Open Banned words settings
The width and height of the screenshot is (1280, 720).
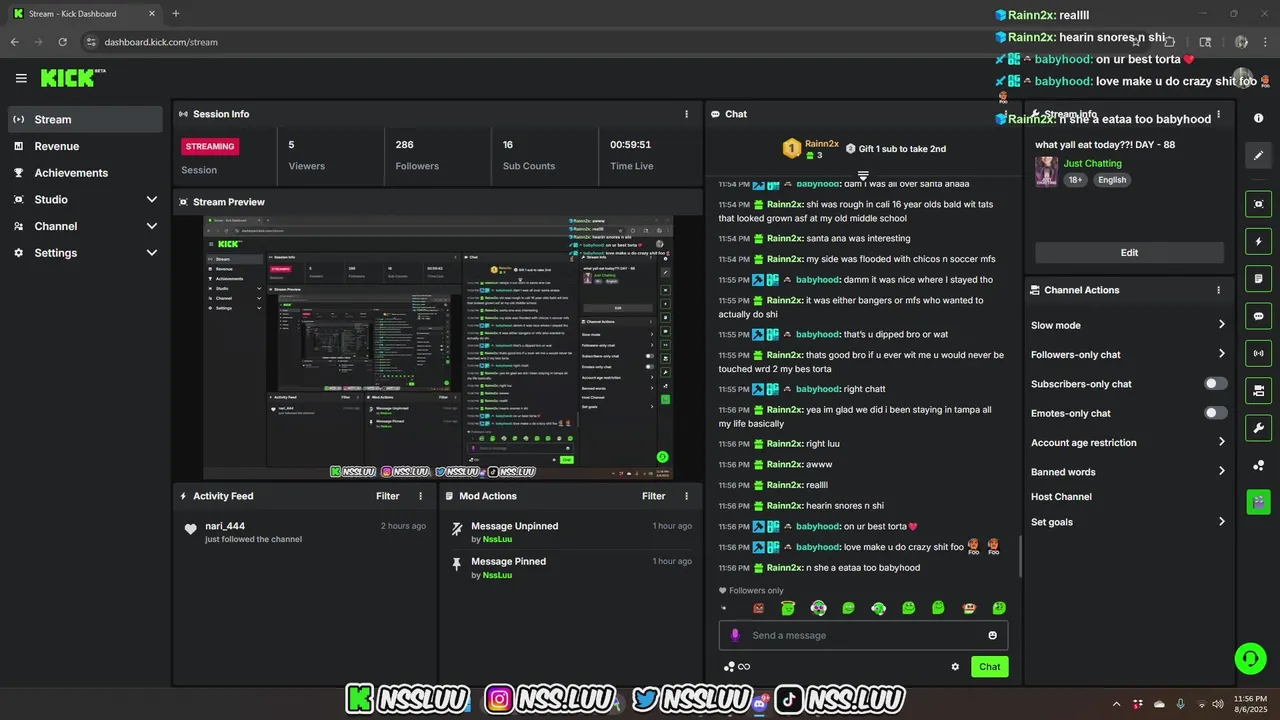[1128, 471]
